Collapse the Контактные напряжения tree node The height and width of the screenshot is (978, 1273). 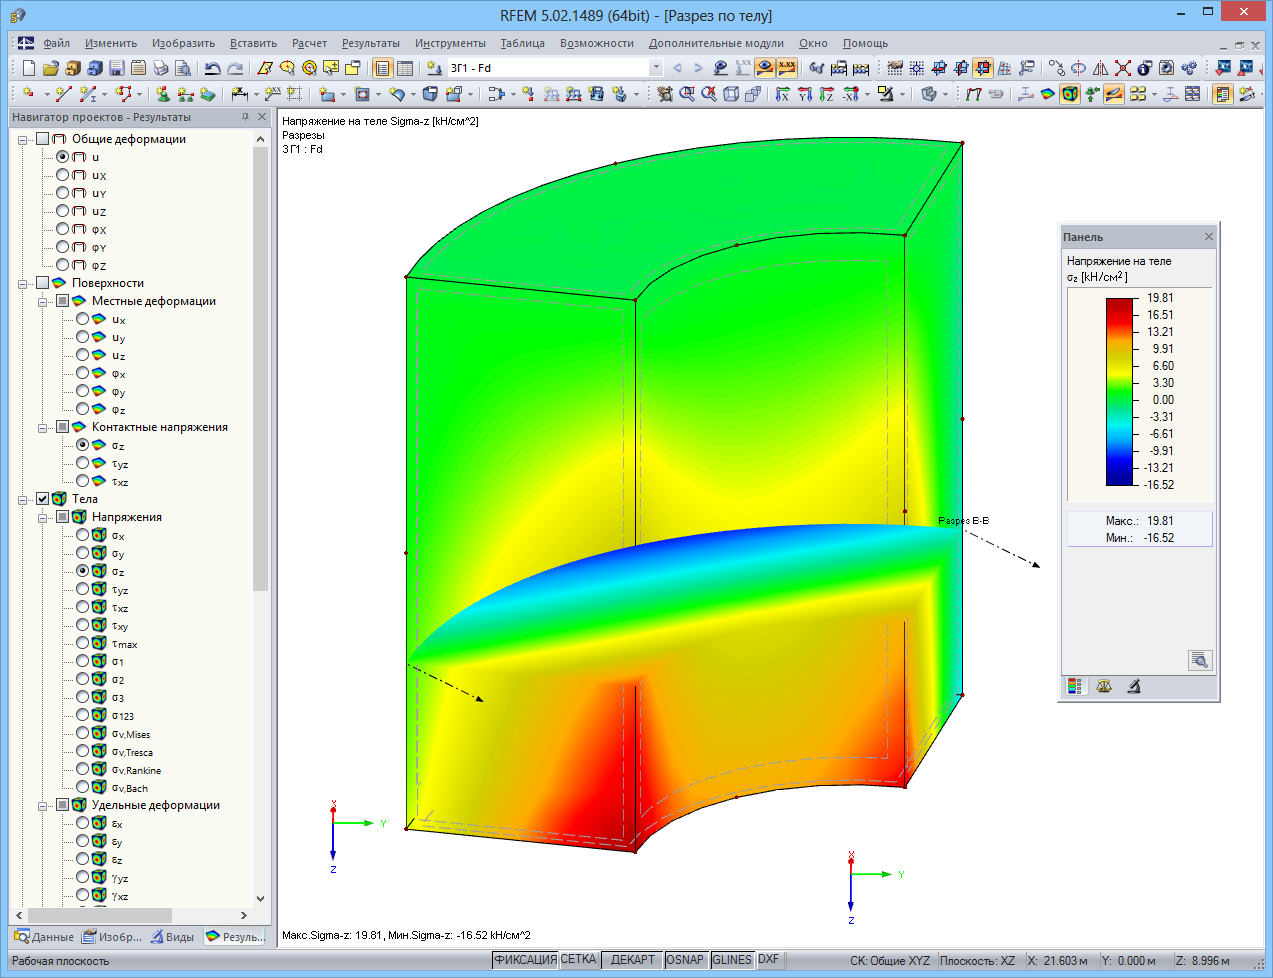click(x=43, y=428)
